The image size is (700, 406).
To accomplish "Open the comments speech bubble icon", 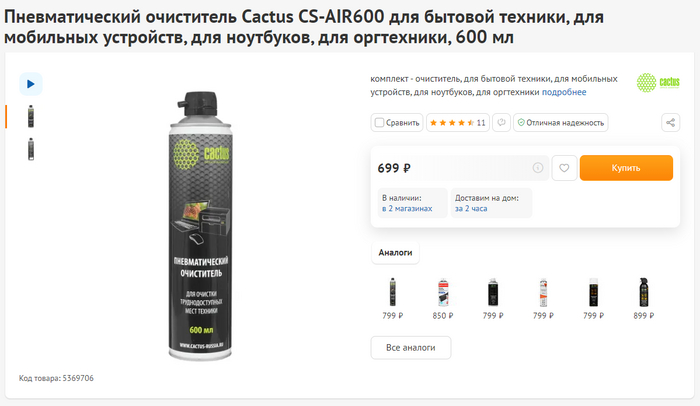I will coord(501,122).
